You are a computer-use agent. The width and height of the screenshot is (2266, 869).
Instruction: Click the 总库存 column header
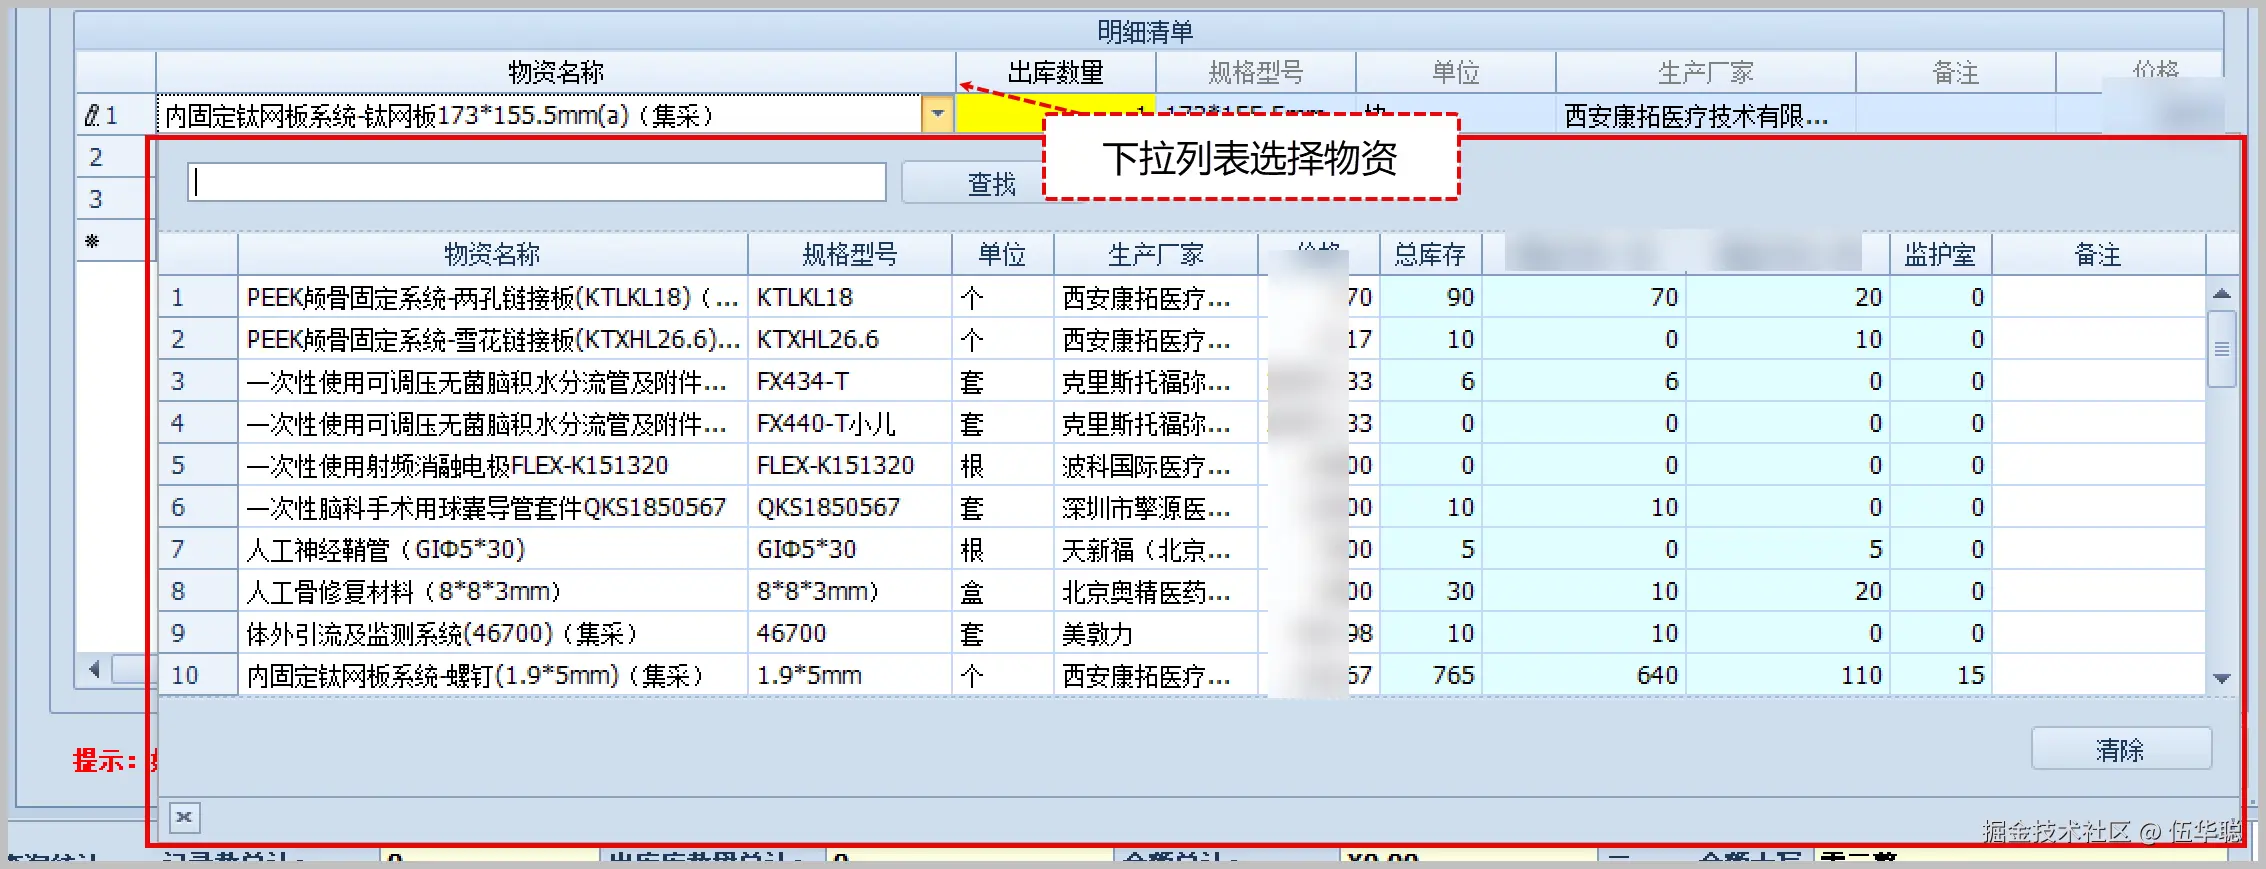pyautogui.click(x=1430, y=254)
